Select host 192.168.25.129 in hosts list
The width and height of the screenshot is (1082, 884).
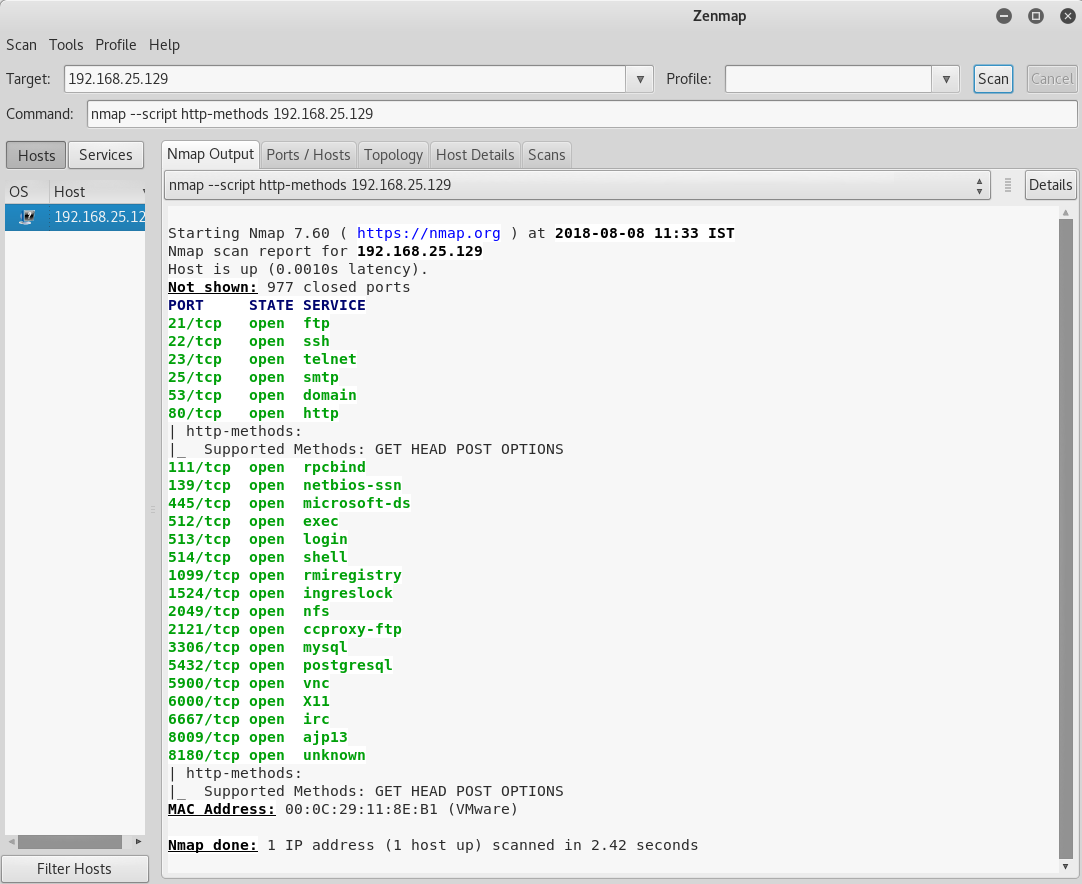[75, 217]
